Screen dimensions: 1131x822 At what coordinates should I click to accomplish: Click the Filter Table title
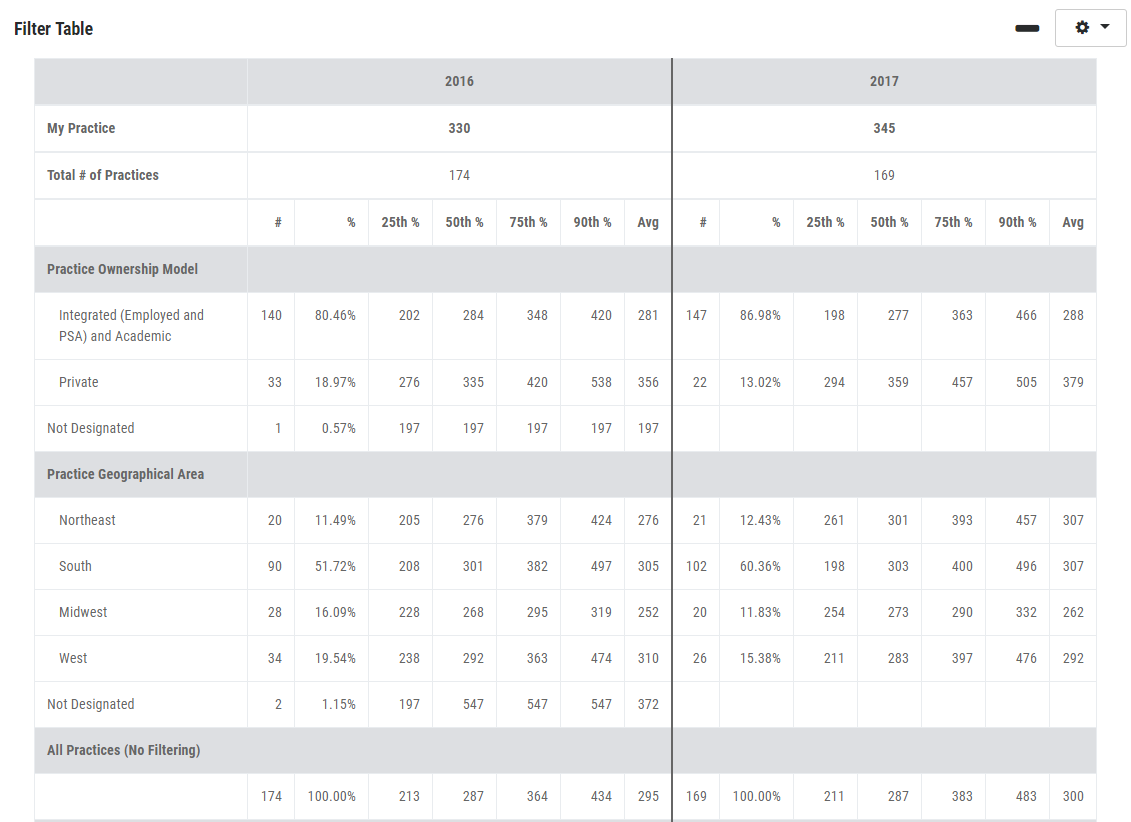(x=54, y=29)
